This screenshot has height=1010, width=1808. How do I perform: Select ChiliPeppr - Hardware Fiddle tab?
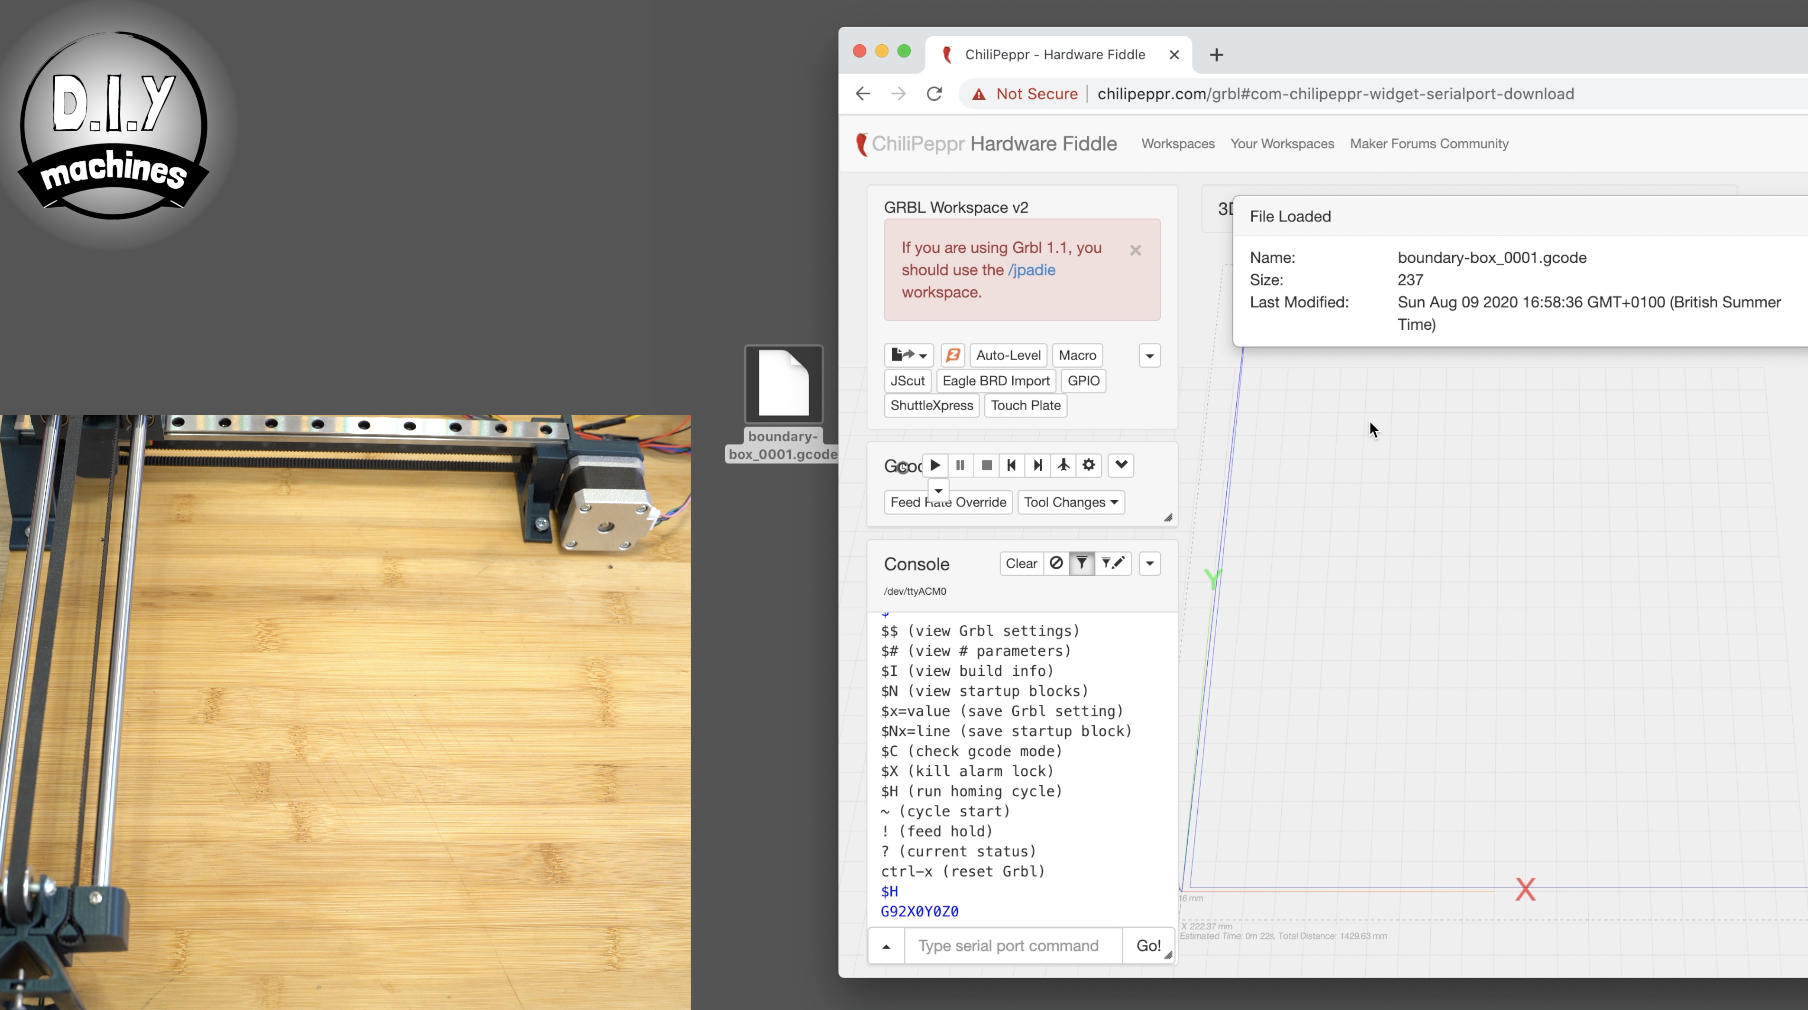click(x=1055, y=55)
